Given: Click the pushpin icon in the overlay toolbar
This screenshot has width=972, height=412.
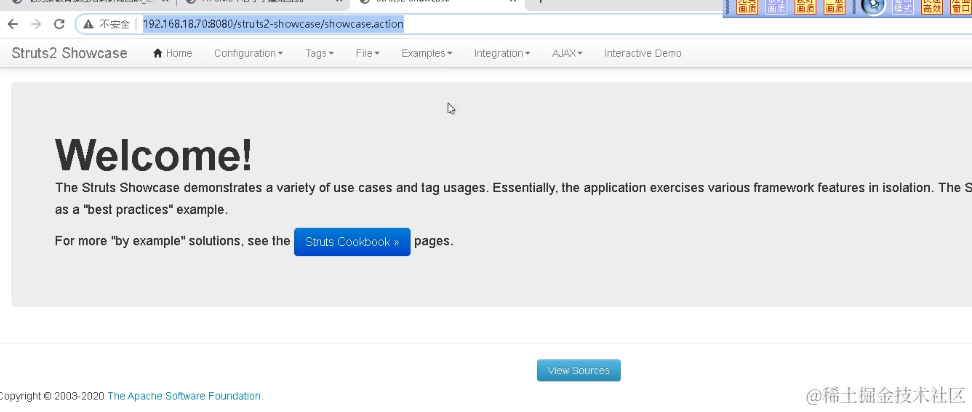Looking at the screenshot, I should point(873,6).
